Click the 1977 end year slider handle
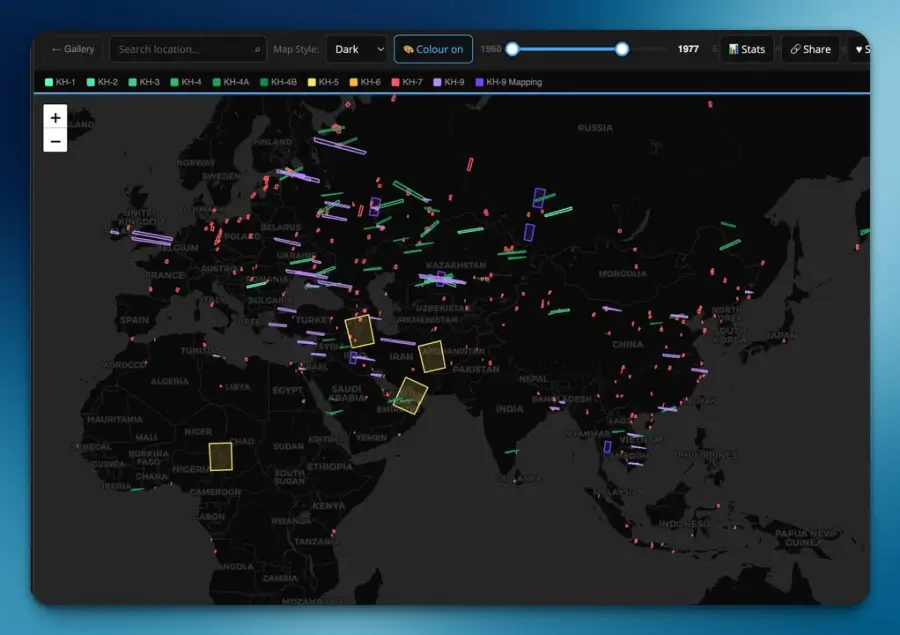The height and width of the screenshot is (635, 900). tap(622, 49)
